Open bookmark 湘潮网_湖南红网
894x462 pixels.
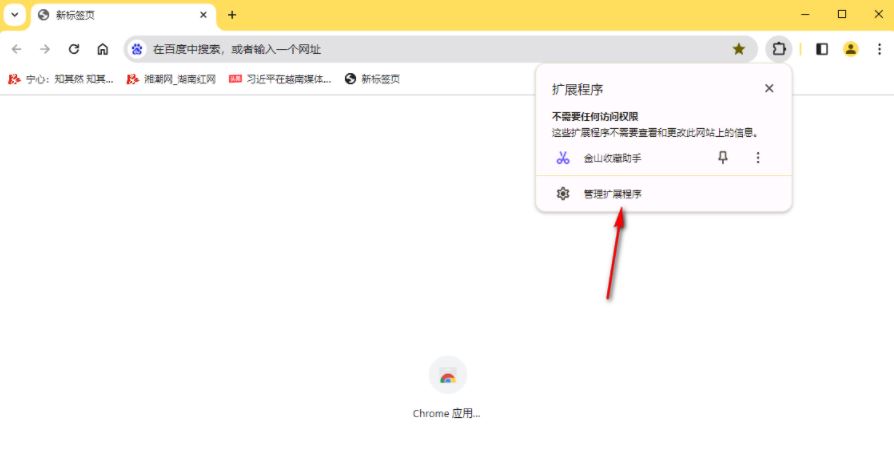tap(171, 79)
